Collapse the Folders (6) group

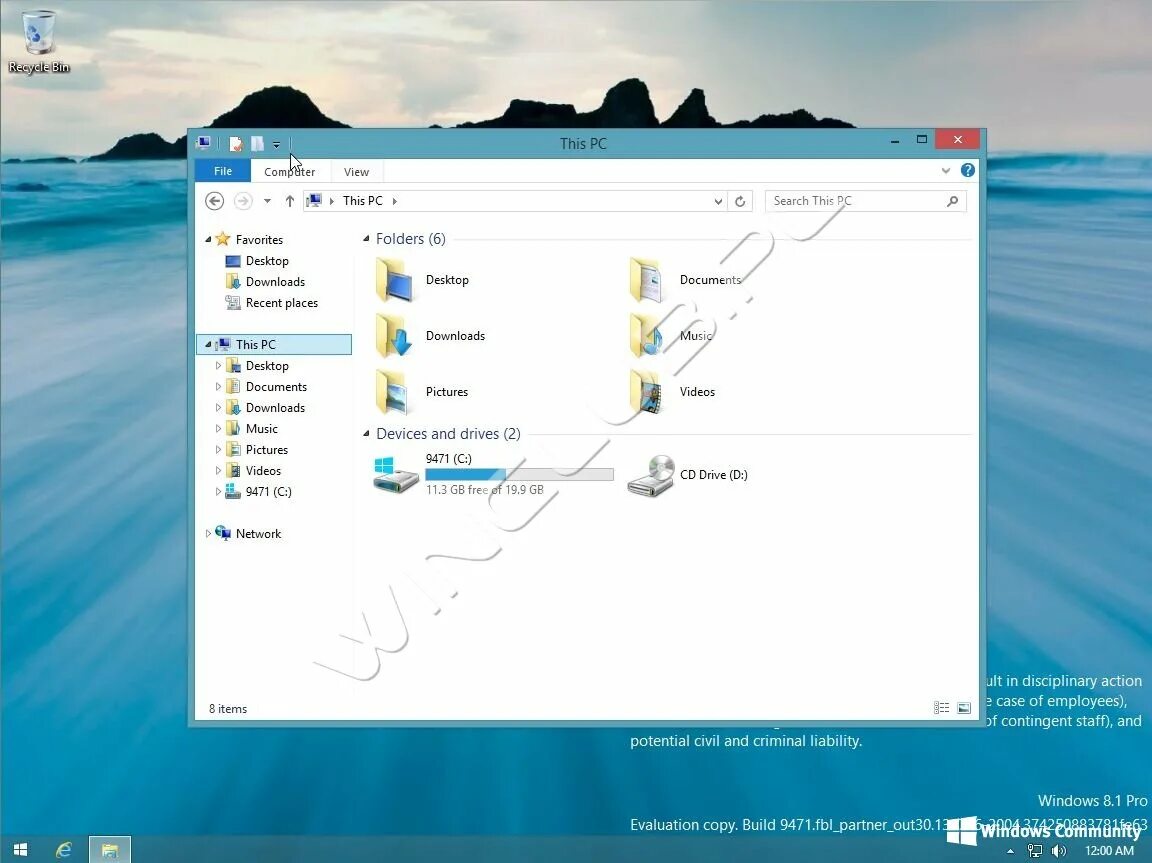coord(366,239)
